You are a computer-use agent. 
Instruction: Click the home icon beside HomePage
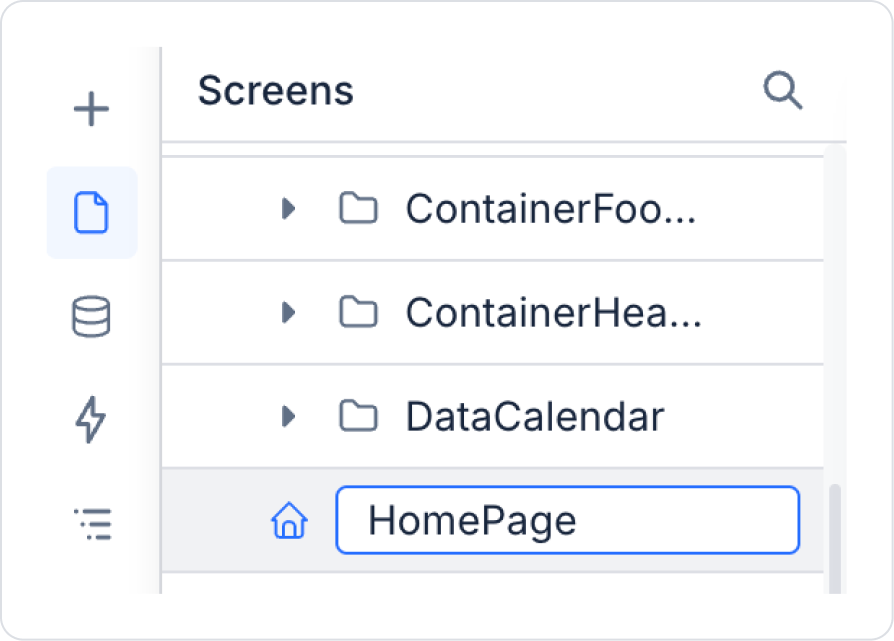point(289,521)
